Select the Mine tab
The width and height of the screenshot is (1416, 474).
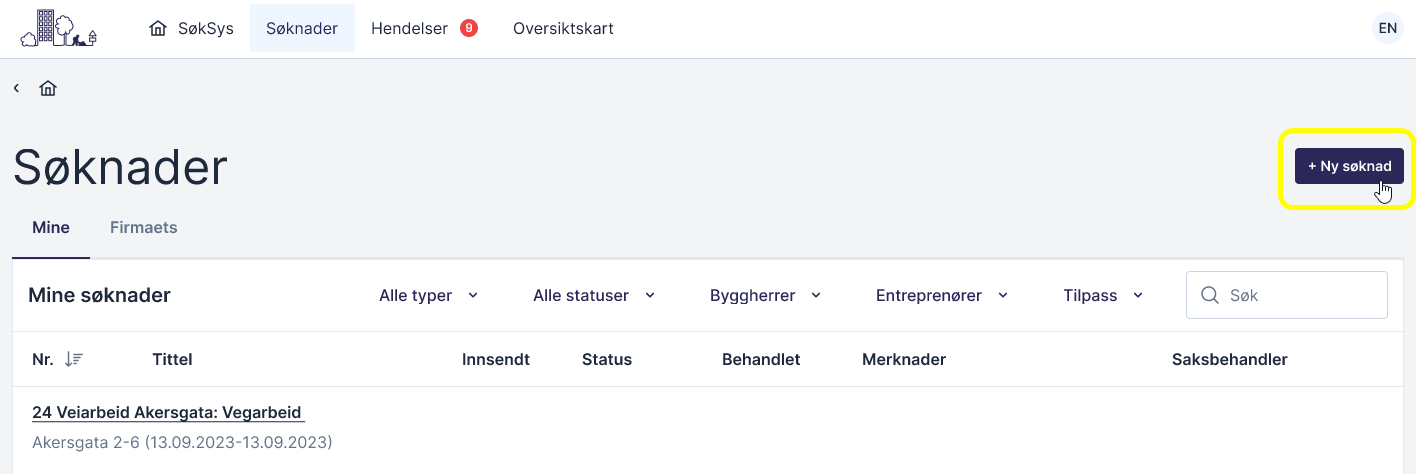51,227
